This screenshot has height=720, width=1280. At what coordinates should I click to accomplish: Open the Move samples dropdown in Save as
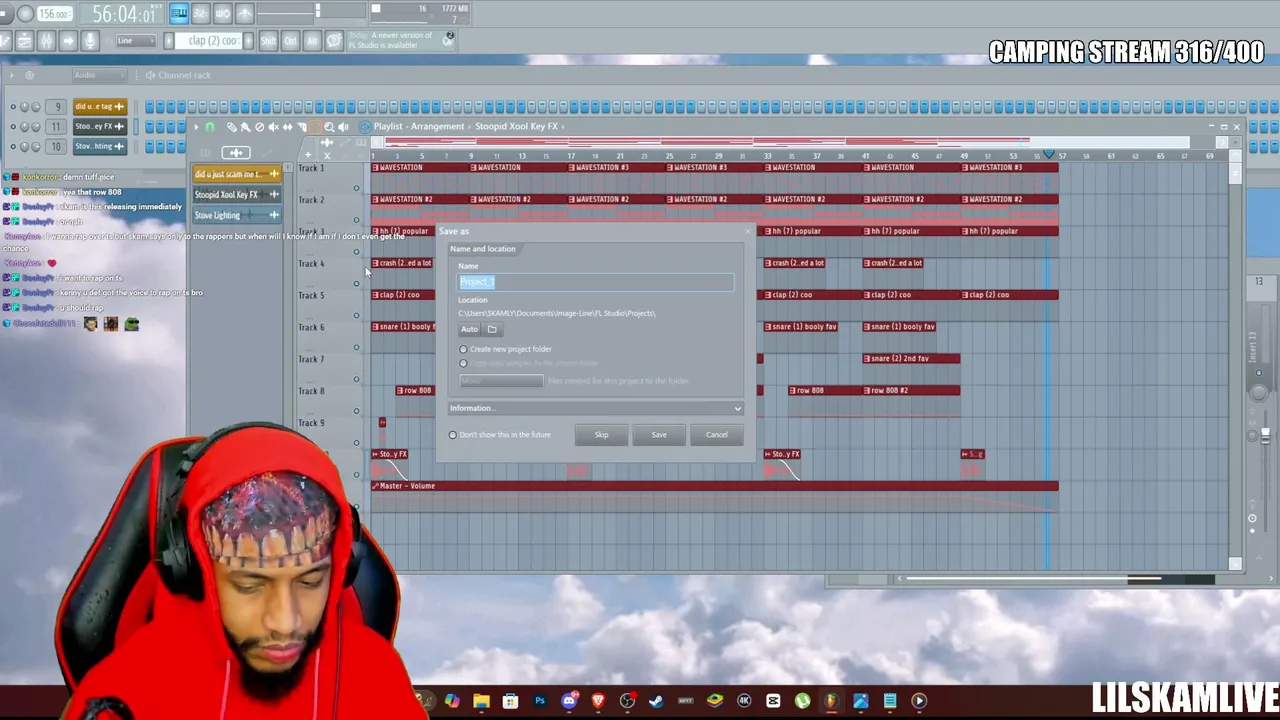pyautogui.click(x=501, y=381)
